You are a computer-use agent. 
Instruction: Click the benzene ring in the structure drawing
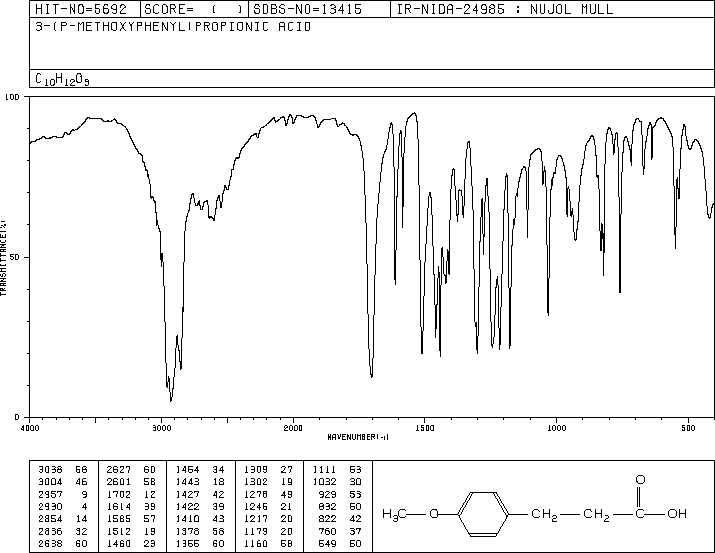pos(483,514)
